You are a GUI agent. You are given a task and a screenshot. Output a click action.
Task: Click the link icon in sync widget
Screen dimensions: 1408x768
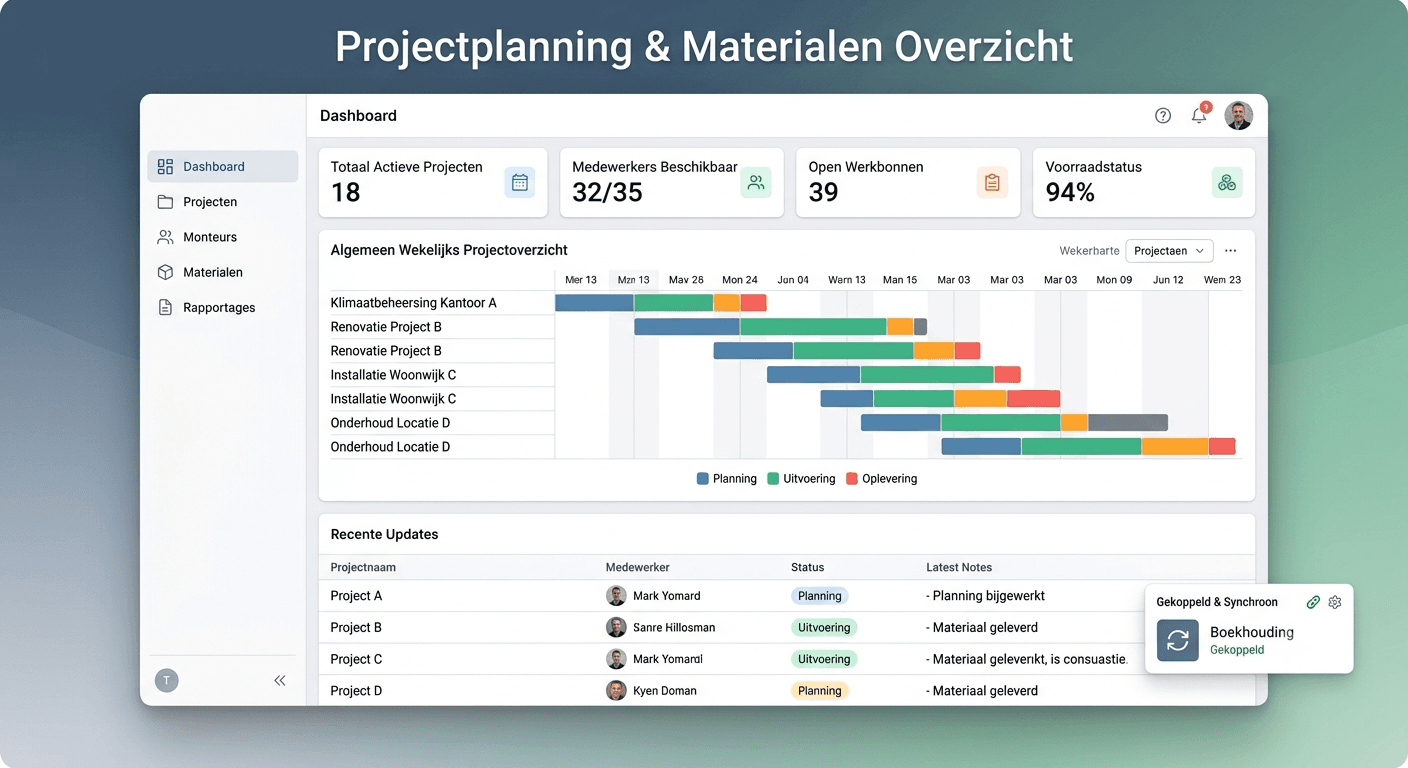pyautogui.click(x=1313, y=602)
